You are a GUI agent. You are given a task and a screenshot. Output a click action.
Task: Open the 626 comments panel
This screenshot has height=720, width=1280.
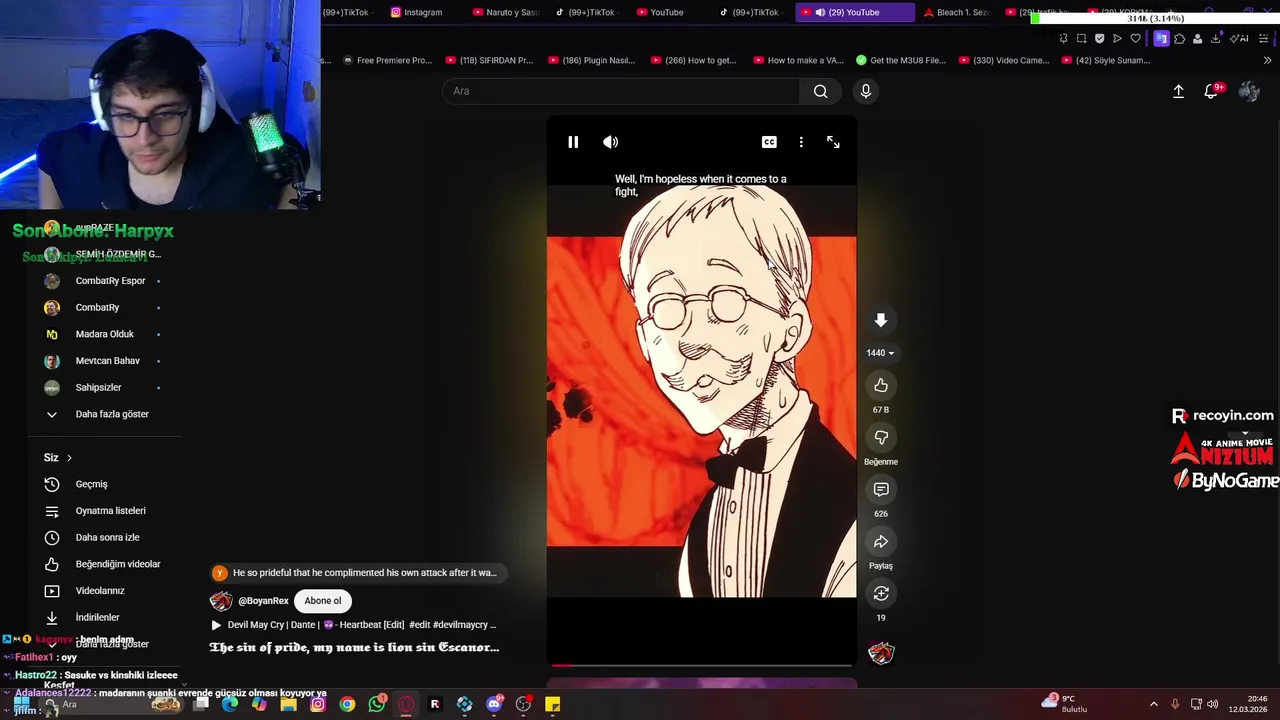click(x=881, y=489)
